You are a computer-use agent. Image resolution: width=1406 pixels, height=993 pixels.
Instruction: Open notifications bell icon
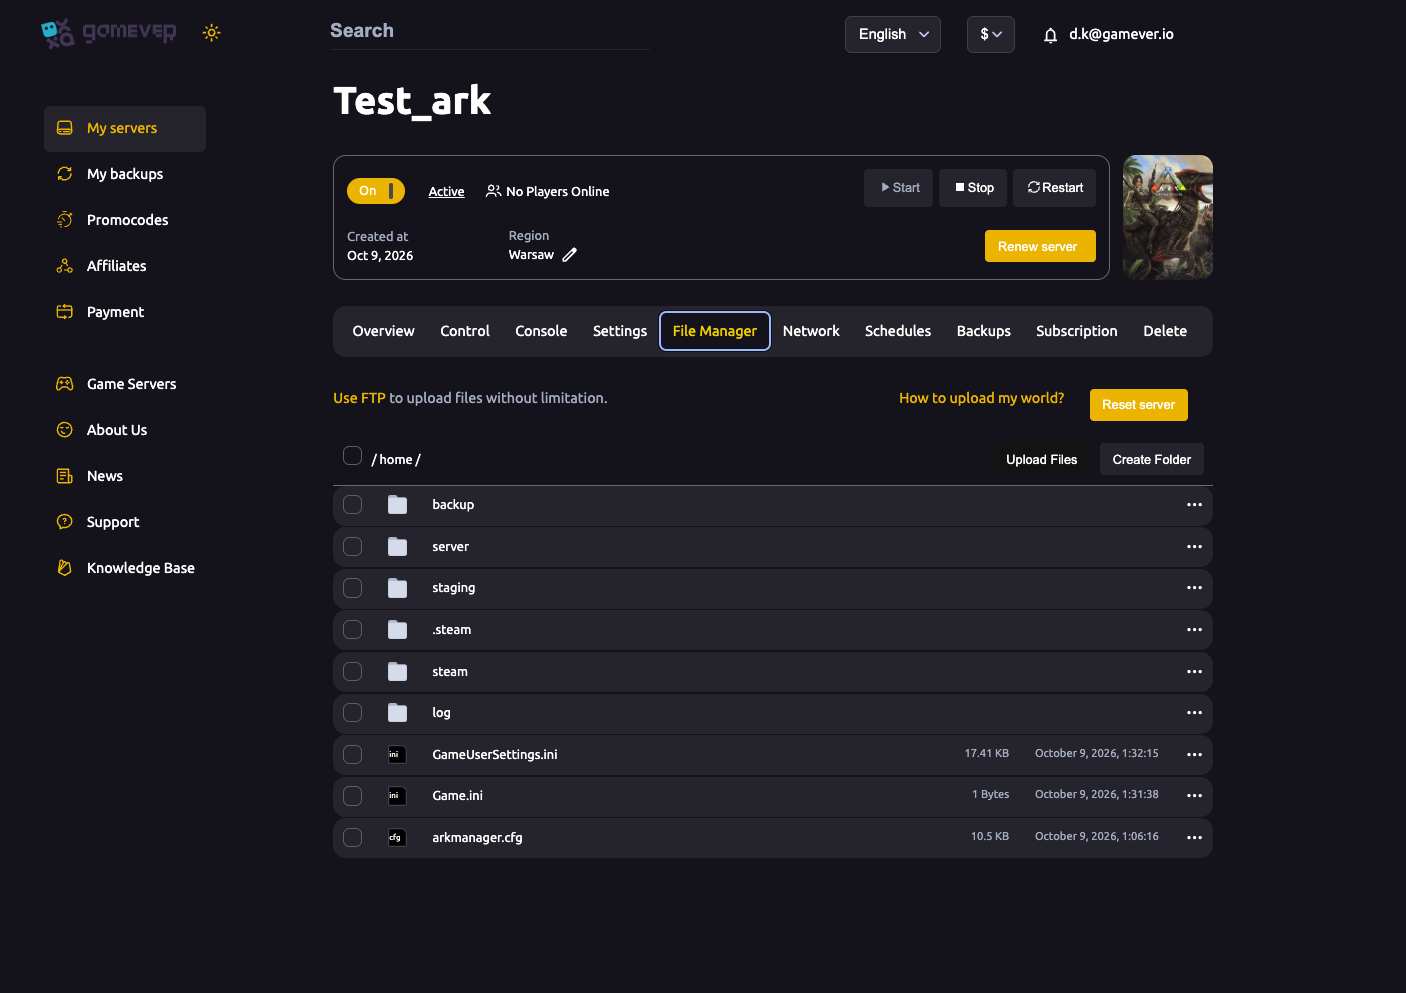click(x=1050, y=35)
